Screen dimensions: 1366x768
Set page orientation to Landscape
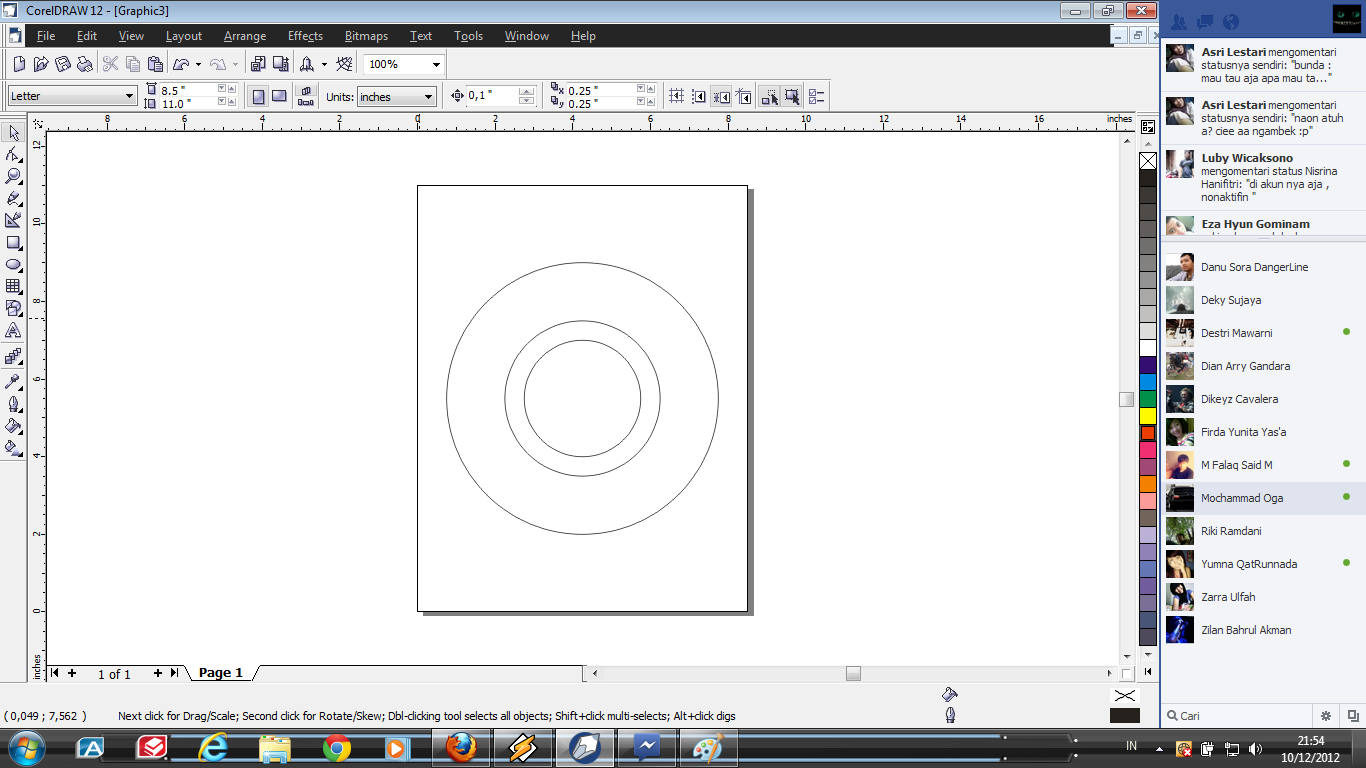[279, 97]
